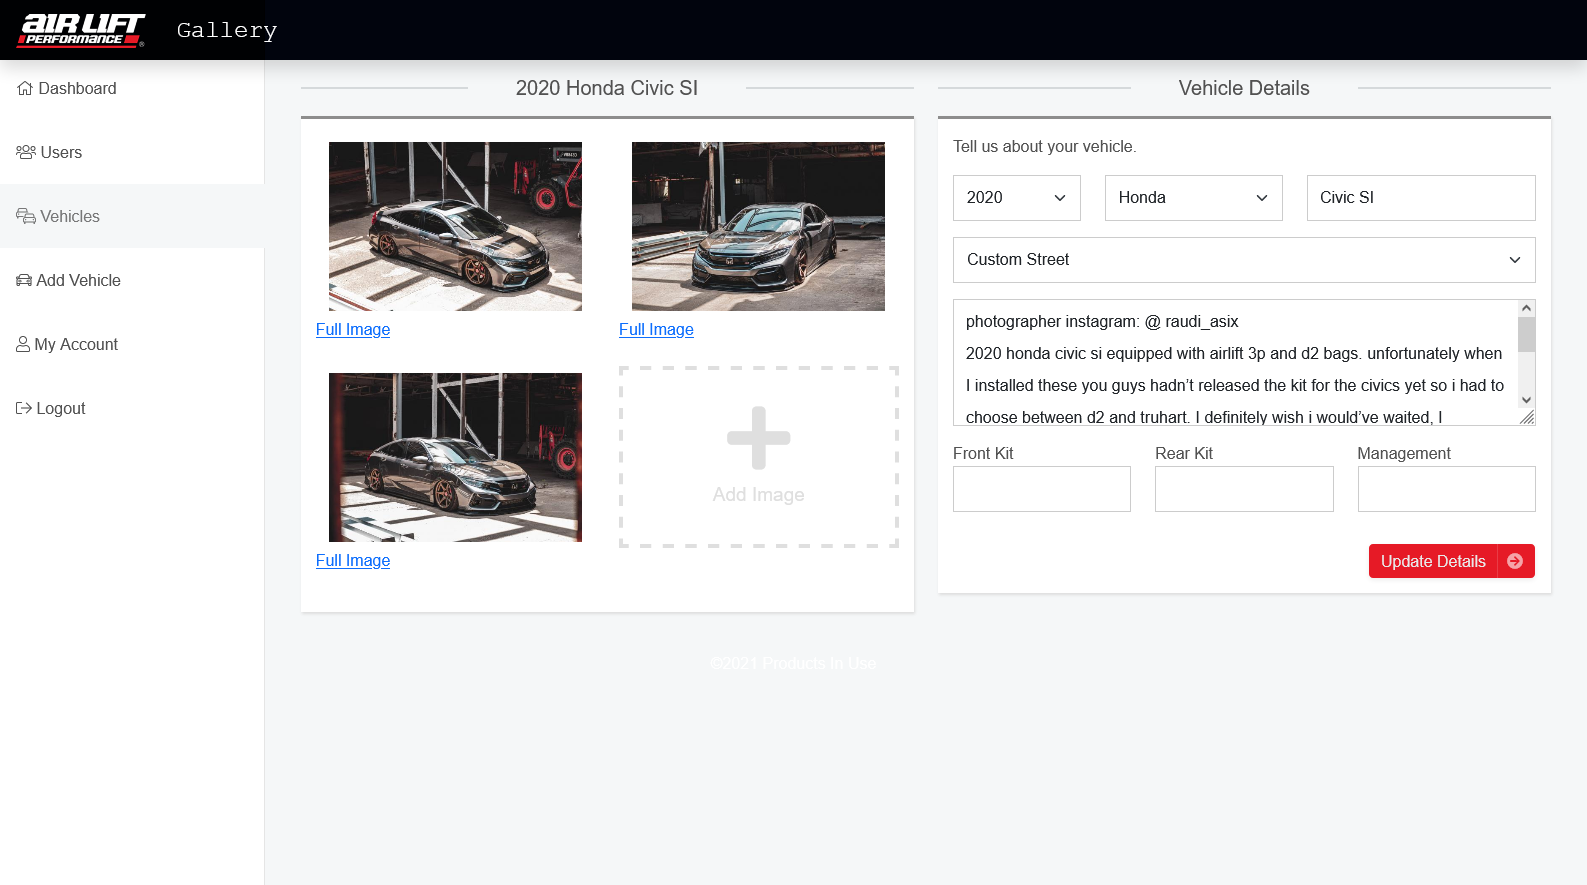
Task: Open the make dropdown showing Honda
Action: click(1193, 198)
